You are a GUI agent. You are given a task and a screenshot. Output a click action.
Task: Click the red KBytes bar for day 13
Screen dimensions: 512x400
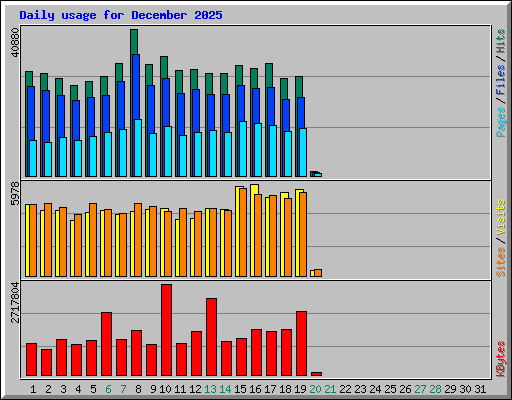(211, 337)
